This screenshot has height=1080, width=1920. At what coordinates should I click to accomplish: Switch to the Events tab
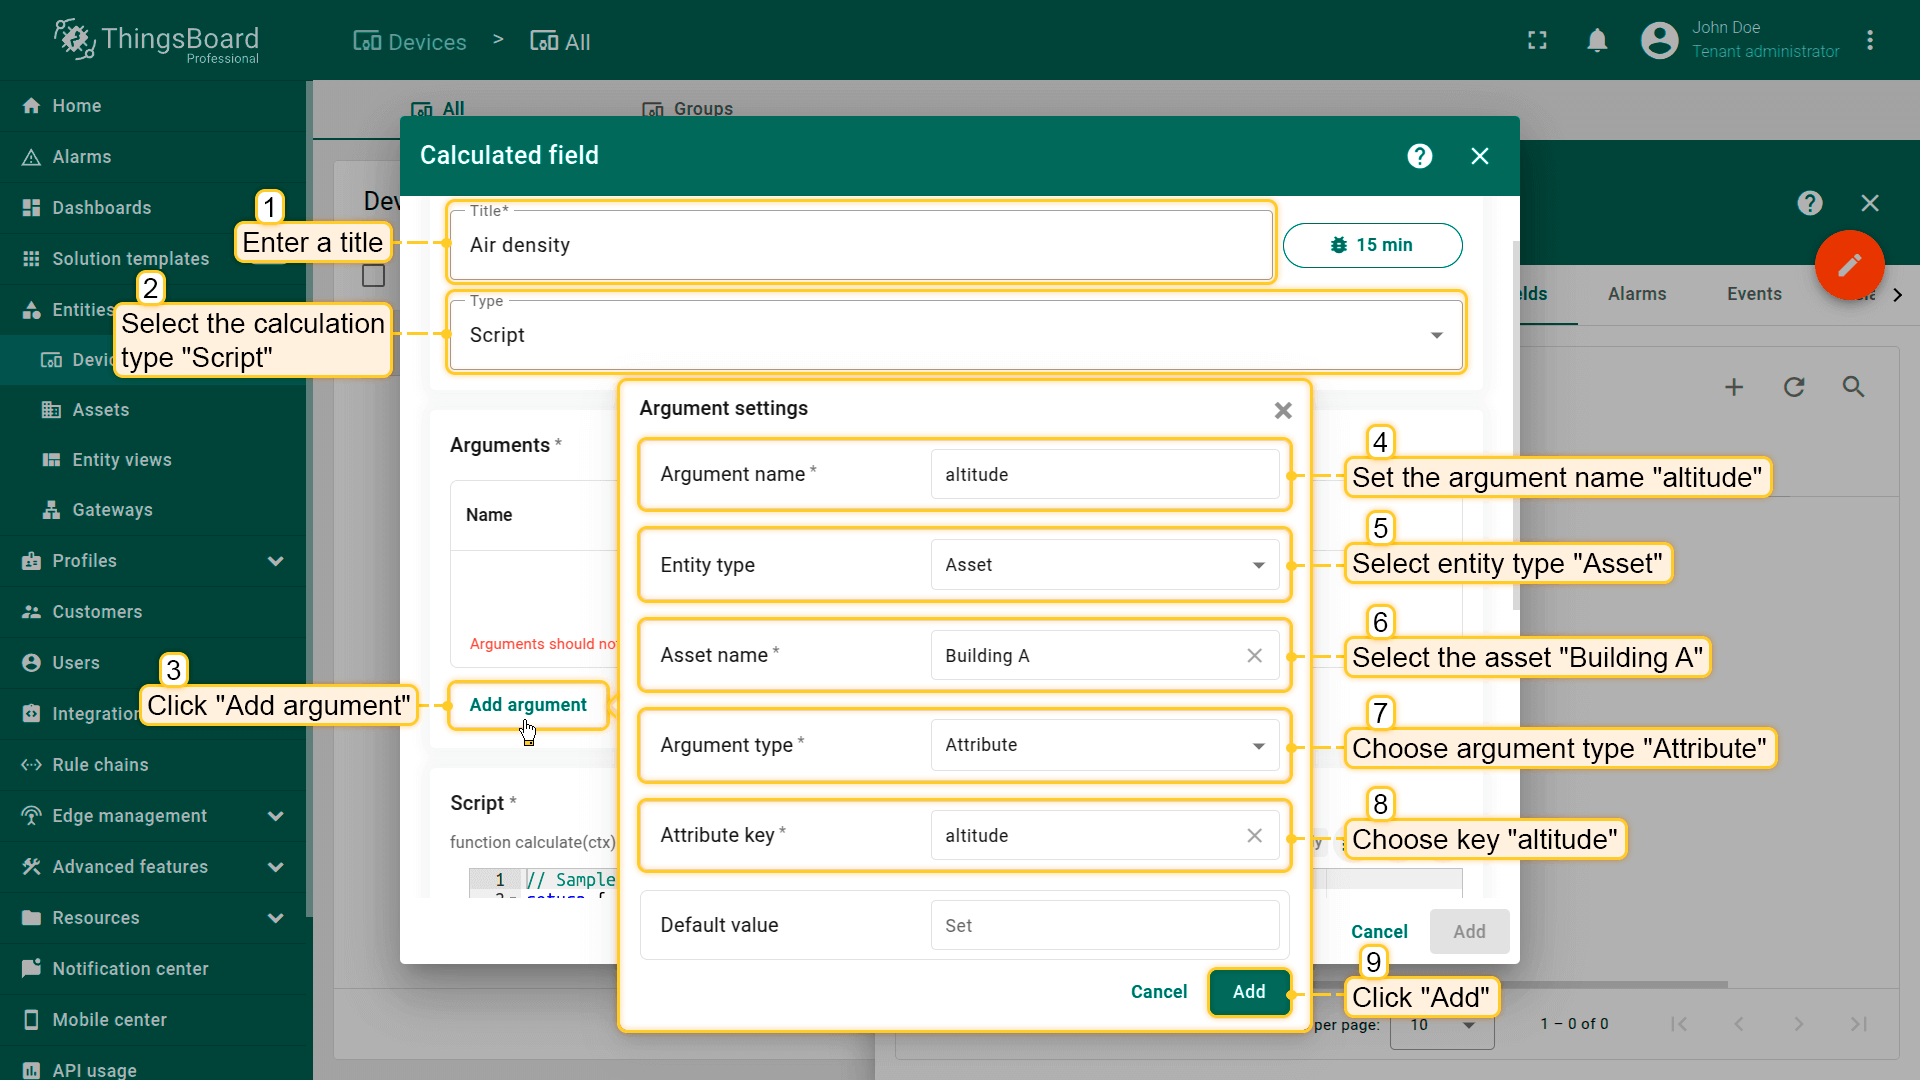pos(1754,294)
